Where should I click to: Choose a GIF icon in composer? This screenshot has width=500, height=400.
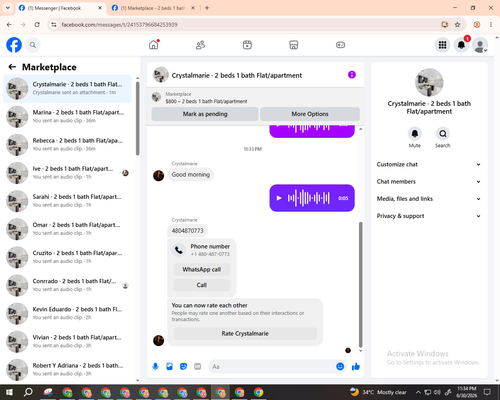[198, 367]
